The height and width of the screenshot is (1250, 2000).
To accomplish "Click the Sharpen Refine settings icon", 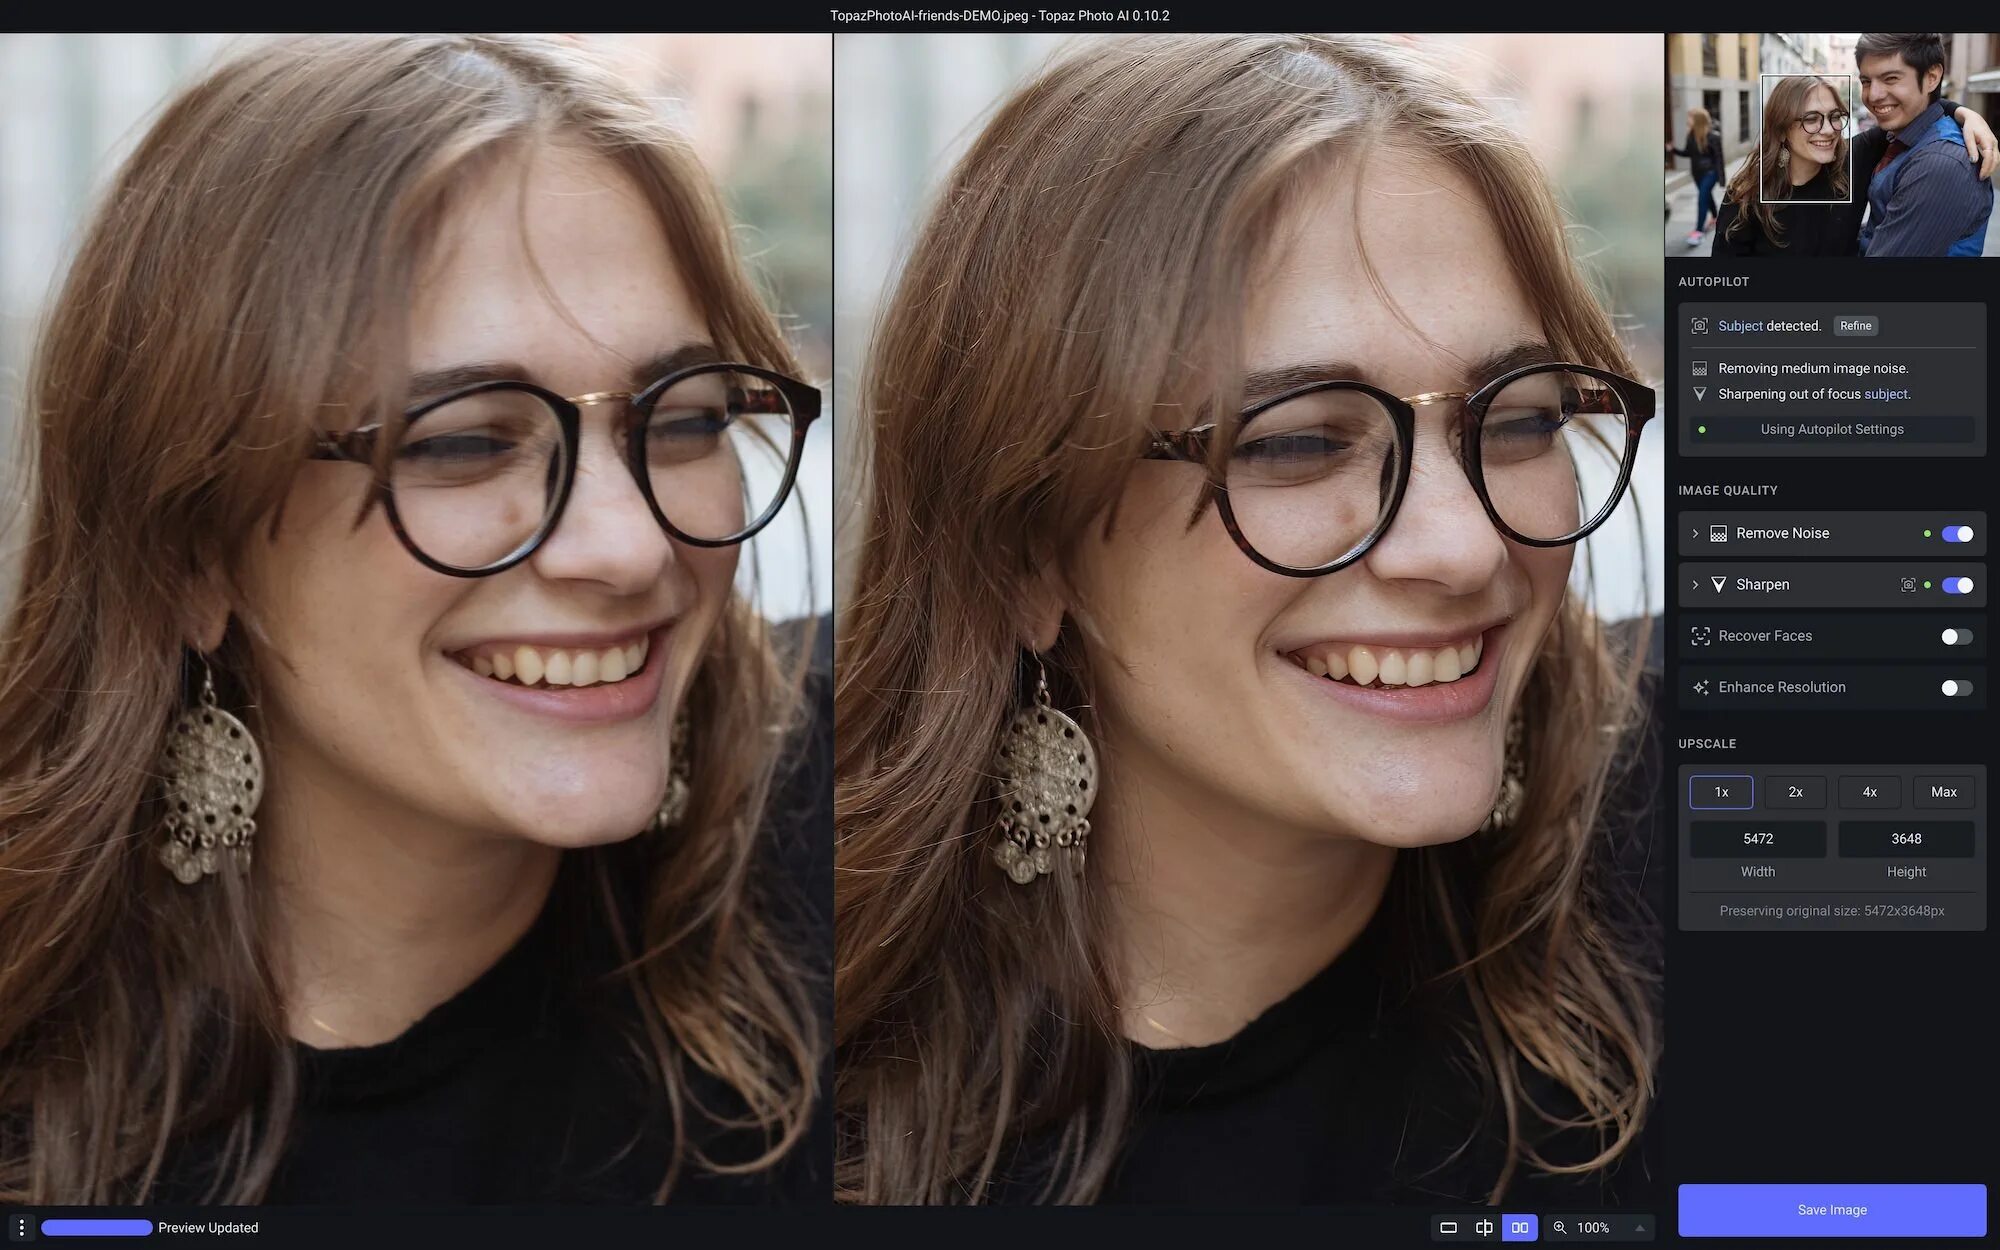I will coord(1906,585).
